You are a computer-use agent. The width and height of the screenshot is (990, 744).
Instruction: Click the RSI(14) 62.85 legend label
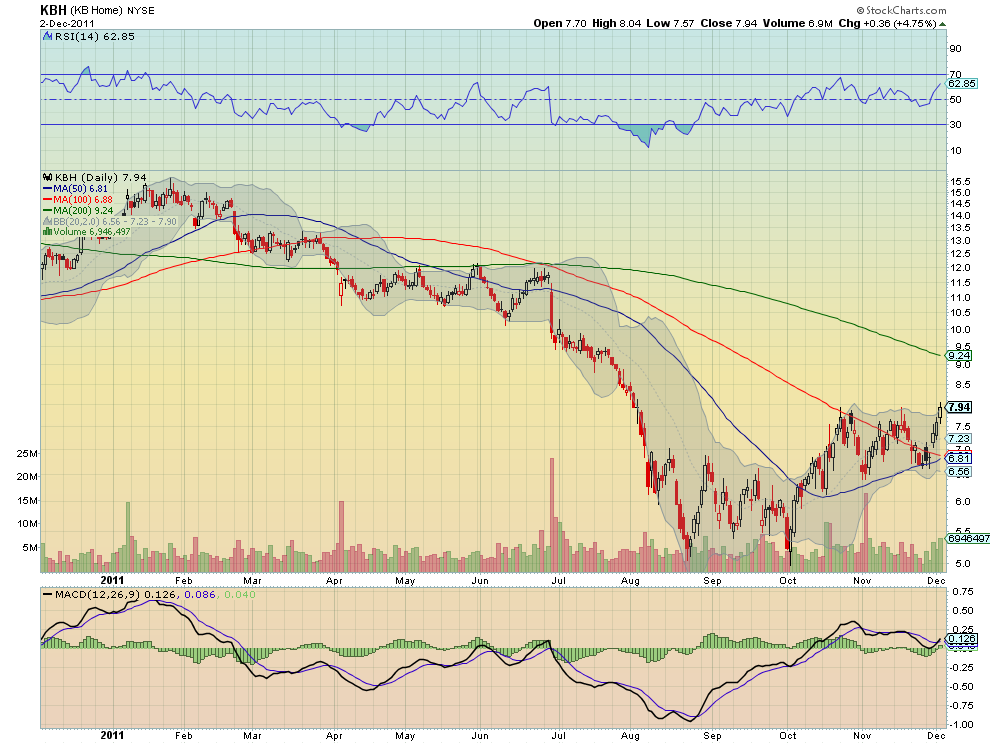(x=95, y=37)
